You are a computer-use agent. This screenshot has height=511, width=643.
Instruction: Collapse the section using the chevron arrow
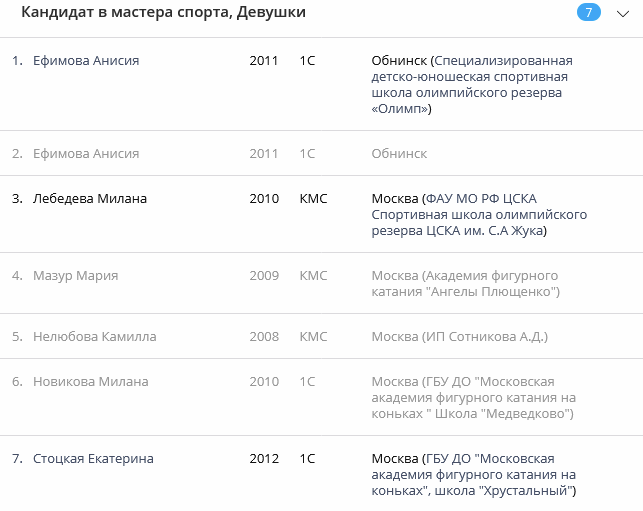tap(621, 13)
